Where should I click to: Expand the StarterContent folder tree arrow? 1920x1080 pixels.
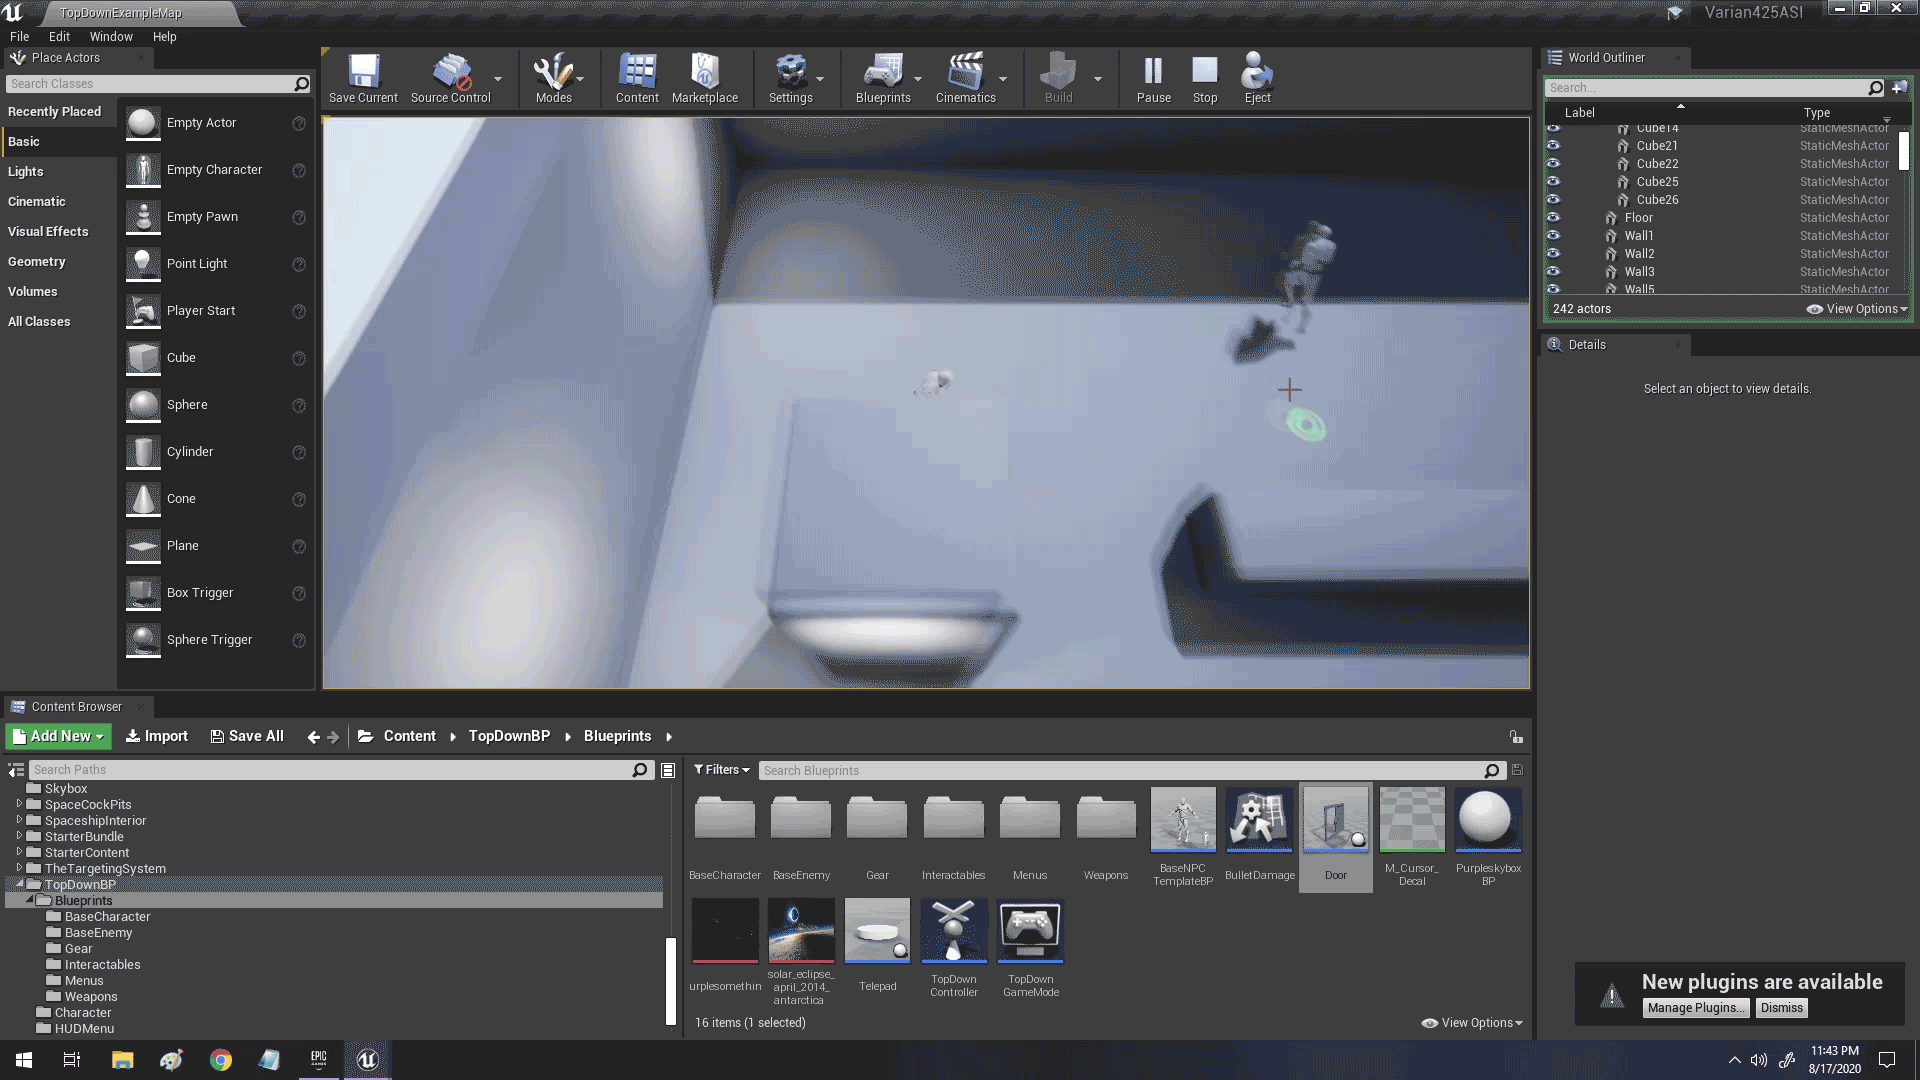point(19,852)
